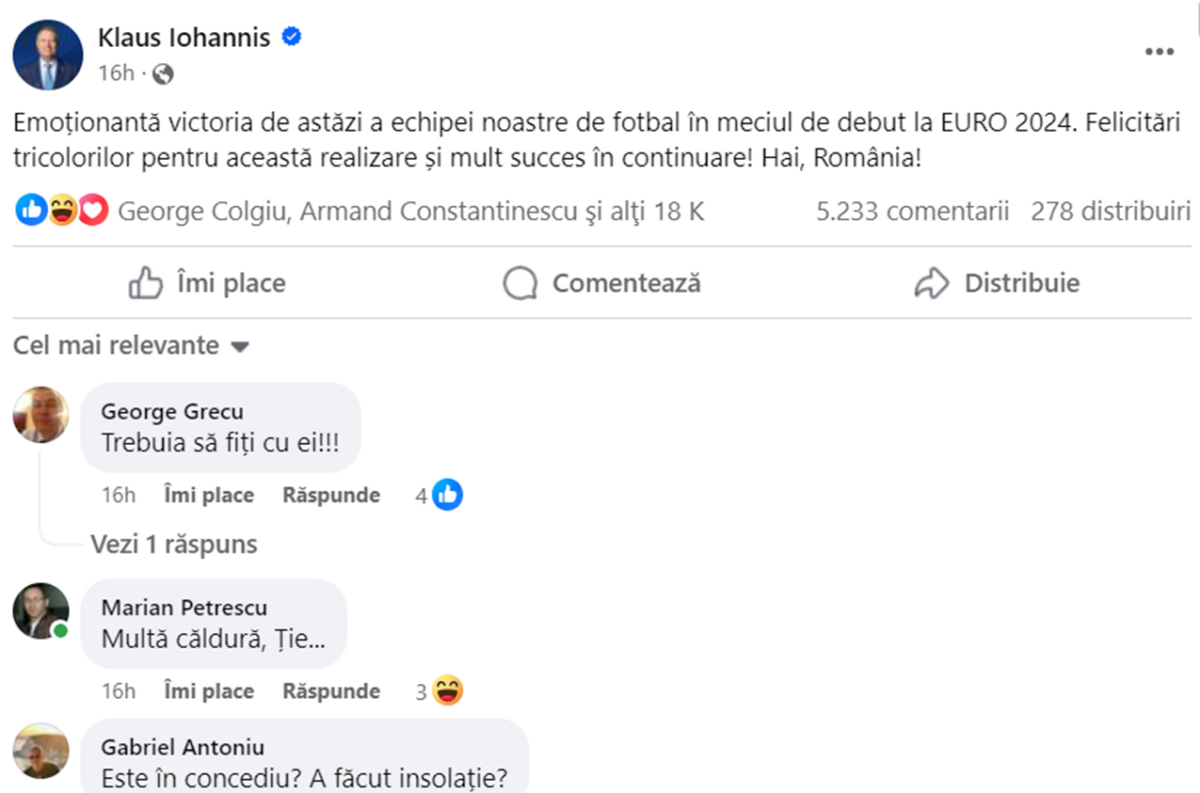Click the post's reaction emoji icons

(x=62, y=211)
